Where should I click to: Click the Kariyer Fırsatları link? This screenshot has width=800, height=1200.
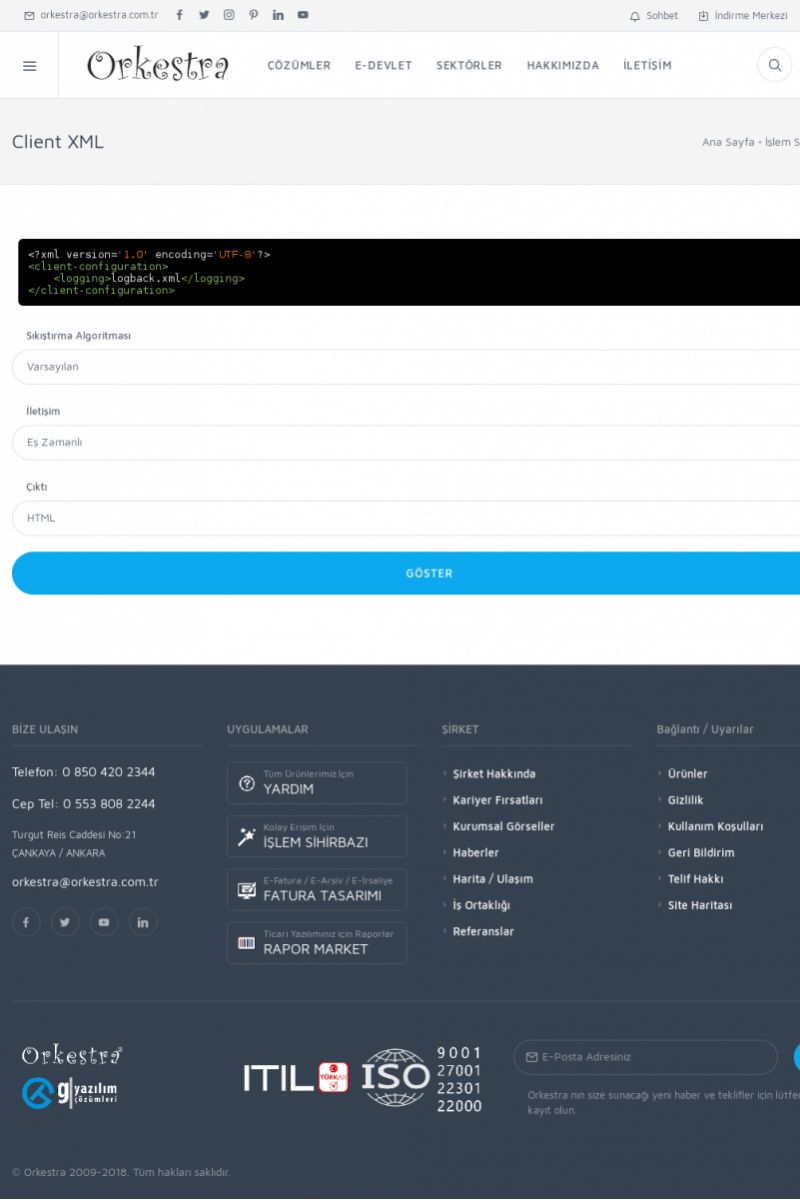point(497,800)
